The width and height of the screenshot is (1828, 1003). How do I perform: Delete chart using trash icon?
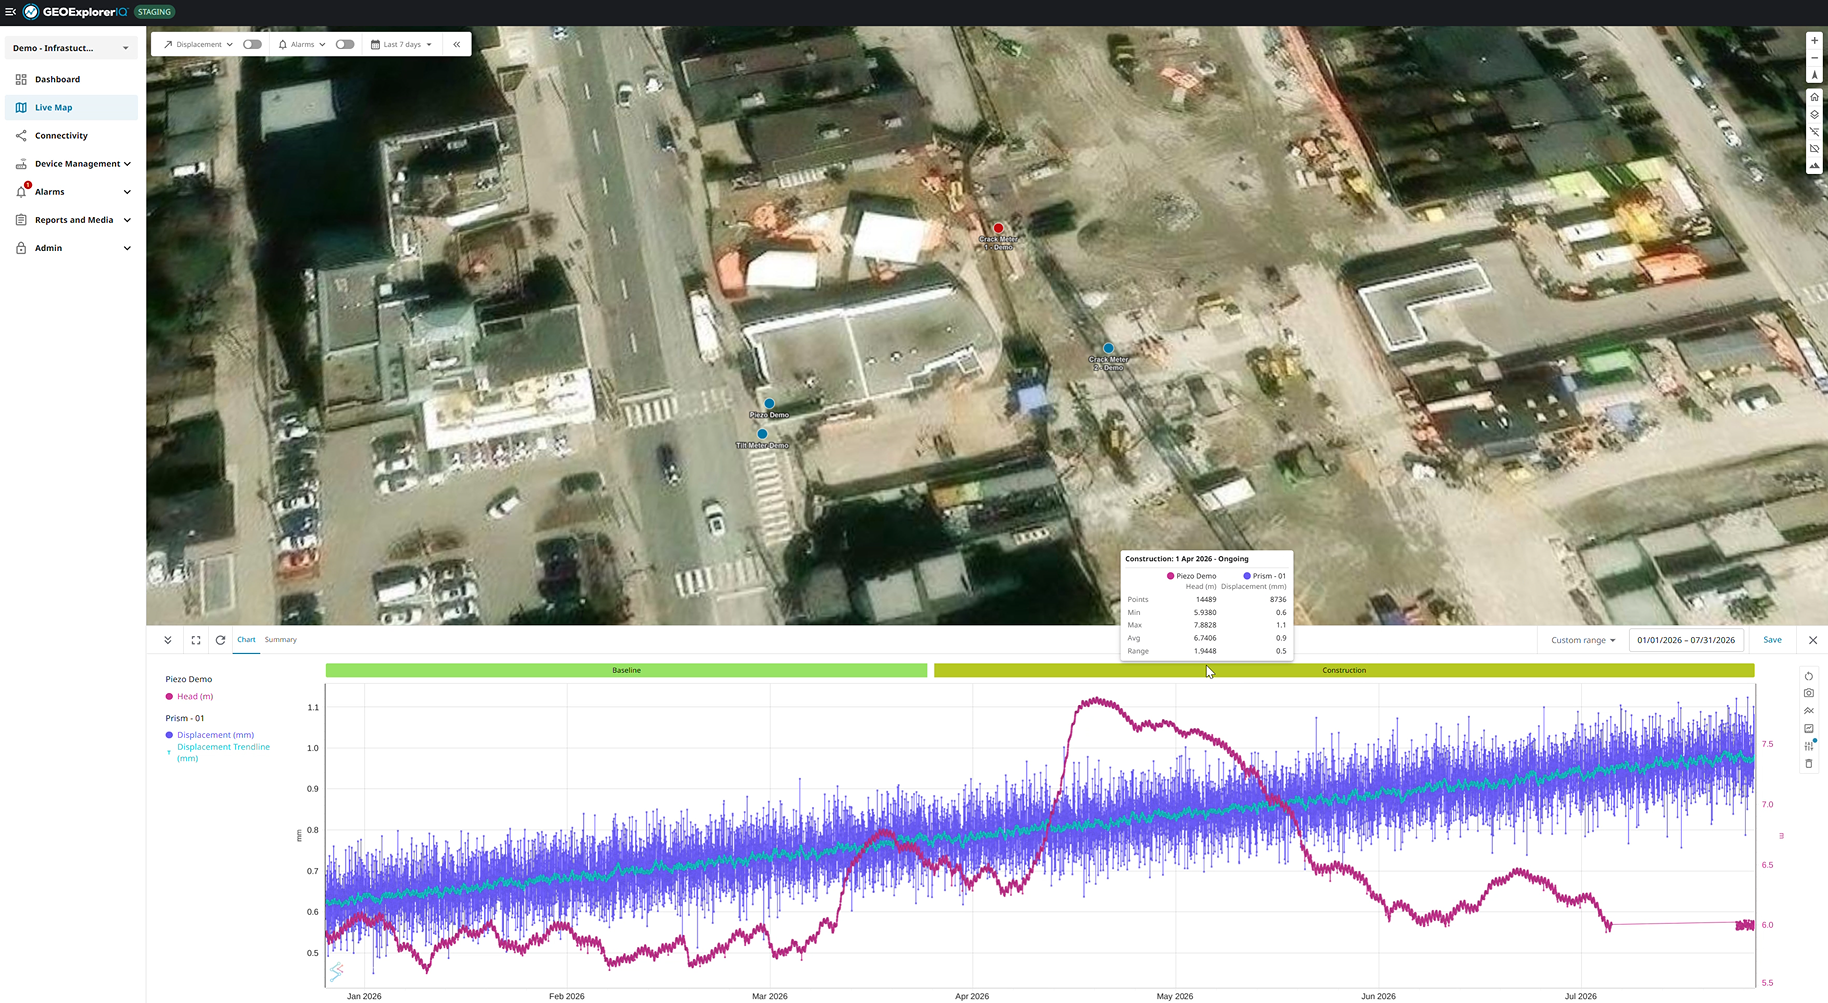point(1808,764)
